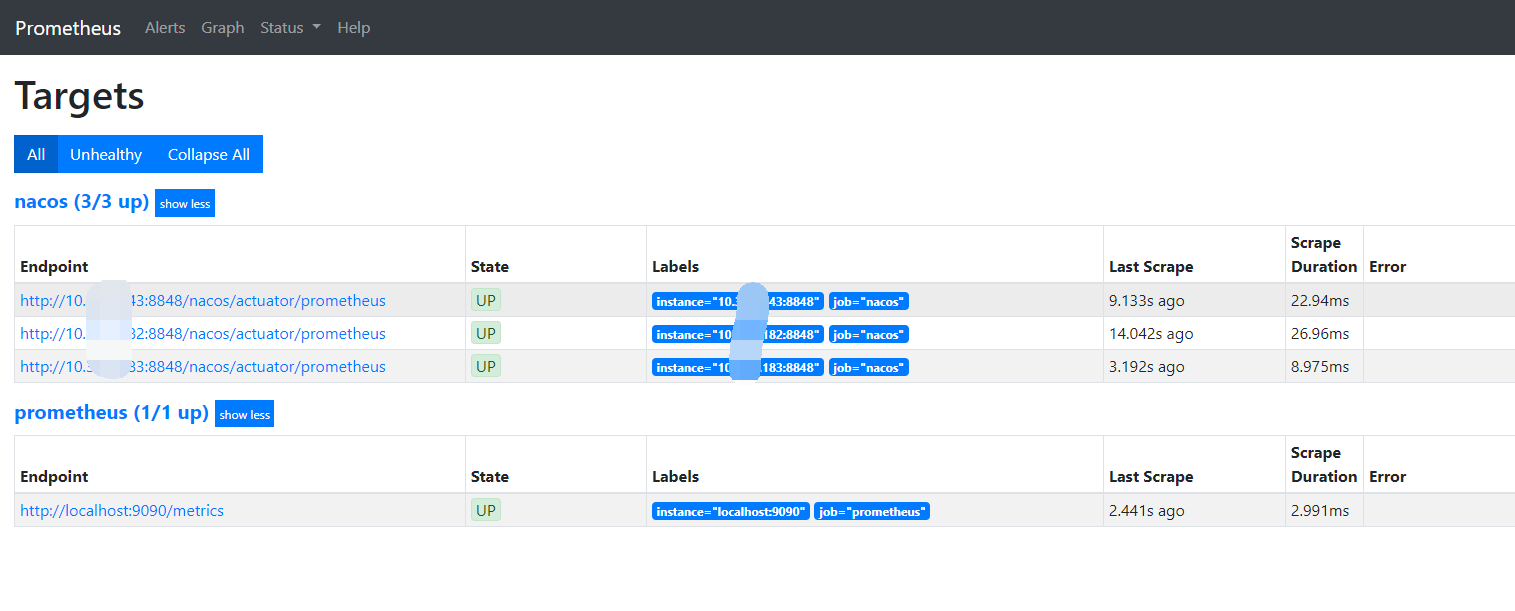Click UP state badge of 14.042s row
The image size is (1515, 611).
pyautogui.click(x=486, y=333)
